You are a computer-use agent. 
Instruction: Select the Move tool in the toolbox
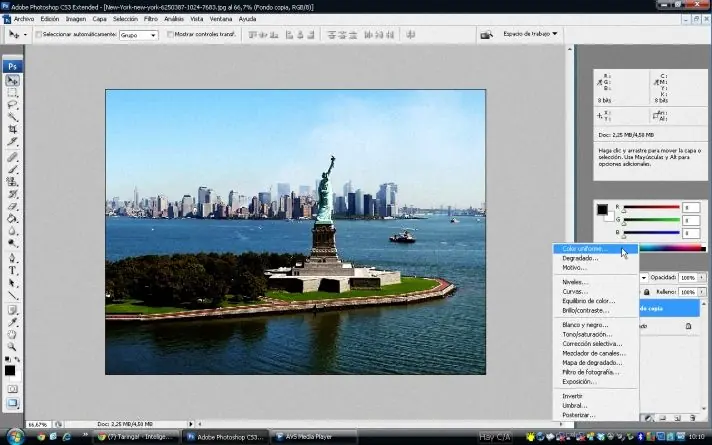(13, 80)
